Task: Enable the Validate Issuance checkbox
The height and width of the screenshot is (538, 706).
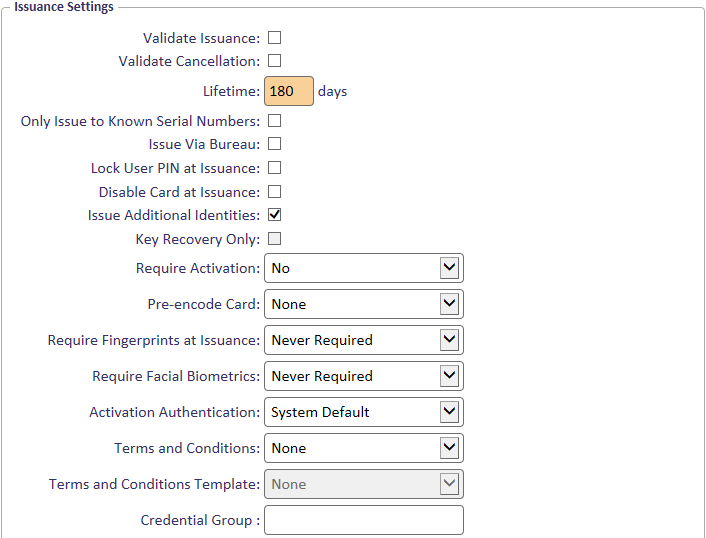Action: pos(274,38)
